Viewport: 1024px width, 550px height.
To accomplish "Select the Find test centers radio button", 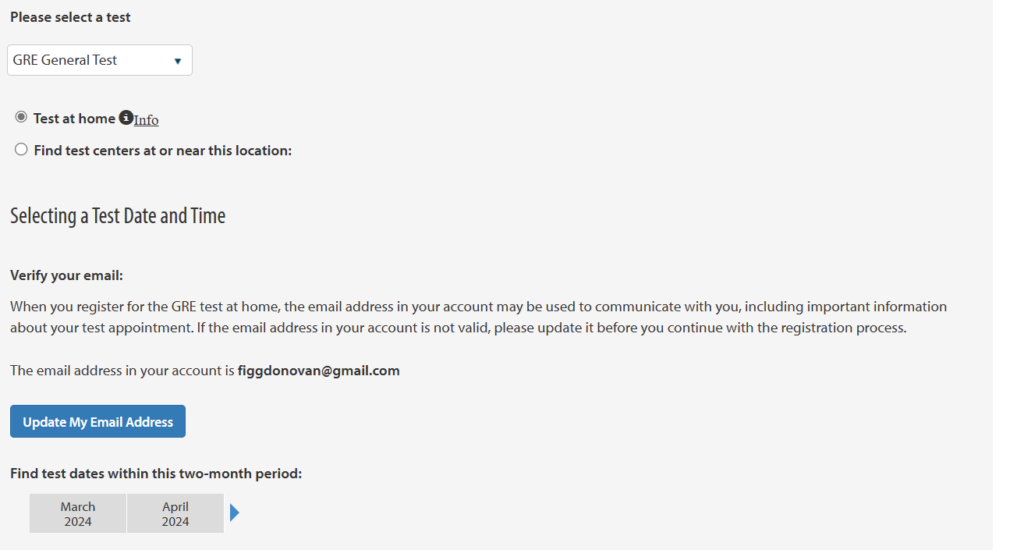I will pos(21,150).
